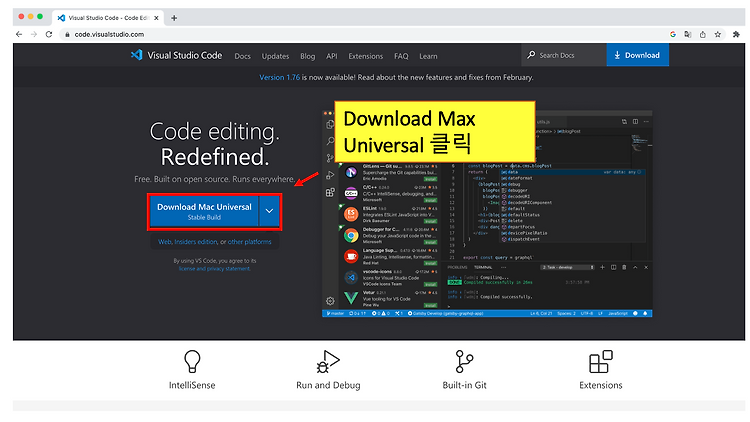Bookmark this page with star icon
This screenshot has height=422, width=750.
pos(717,34)
